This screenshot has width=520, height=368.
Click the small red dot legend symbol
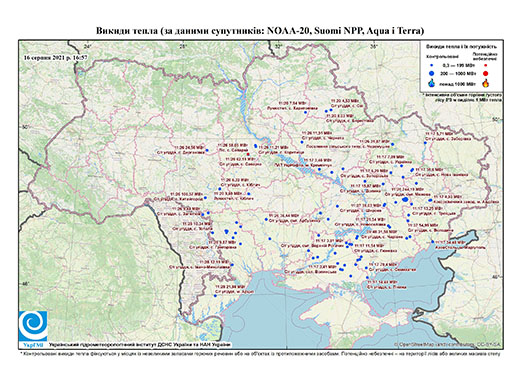(x=486, y=66)
